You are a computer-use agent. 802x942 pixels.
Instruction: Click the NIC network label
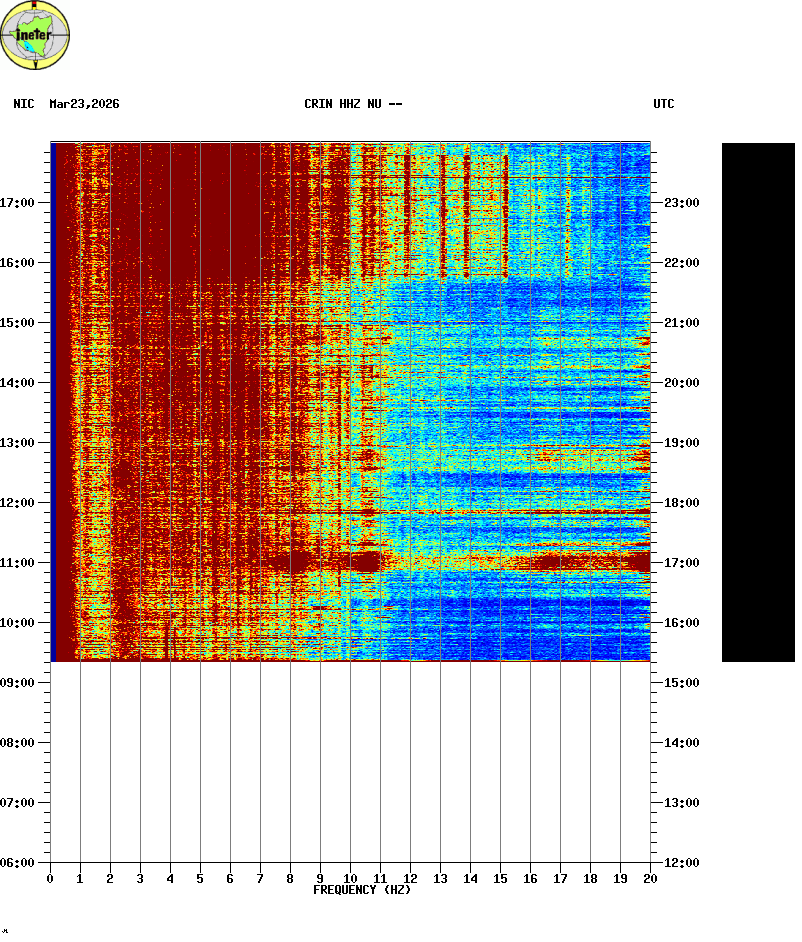[x=23, y=104]
